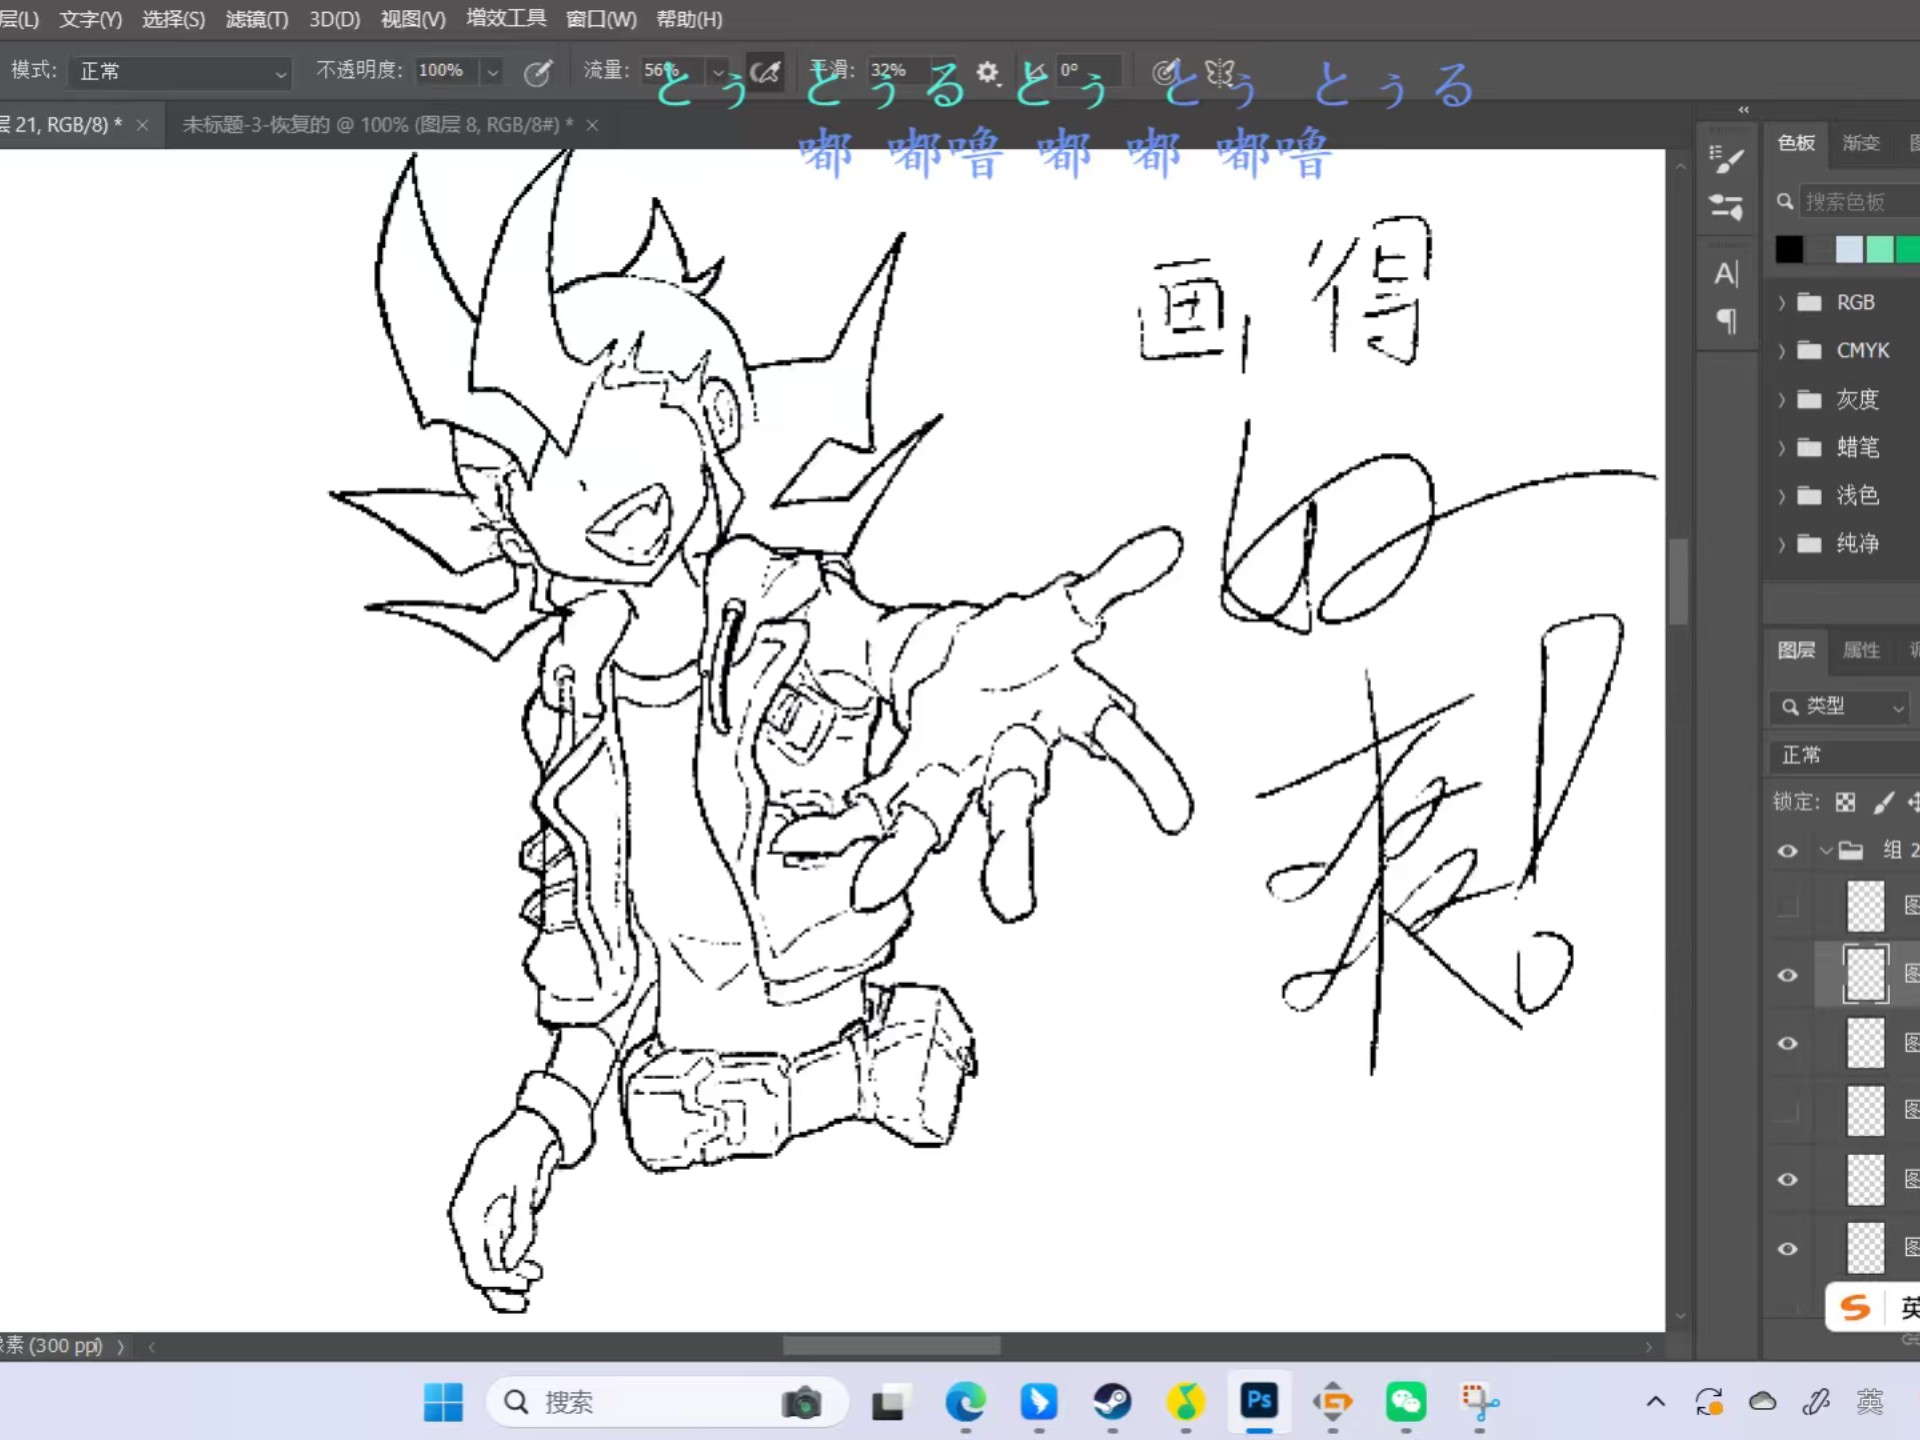Screen dimensions: 1920x1440
Task: Open WeChat from the taskbar
Action: click(1406, 1402)
